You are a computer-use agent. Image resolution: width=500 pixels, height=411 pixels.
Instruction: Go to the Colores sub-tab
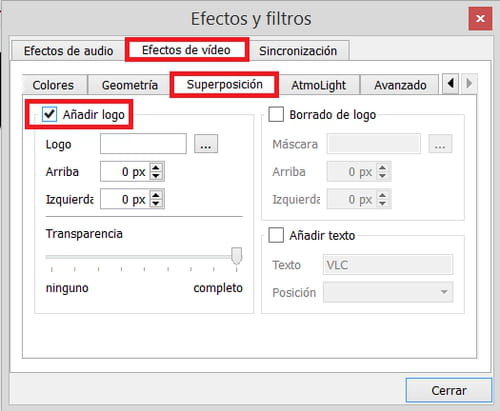pyautogui.click(x=53, y=85)
